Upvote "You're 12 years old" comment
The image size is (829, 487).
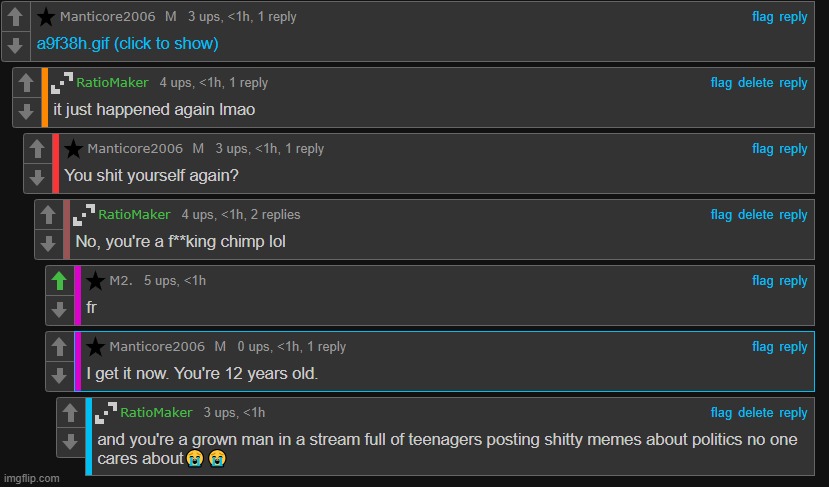click(59, 347)
